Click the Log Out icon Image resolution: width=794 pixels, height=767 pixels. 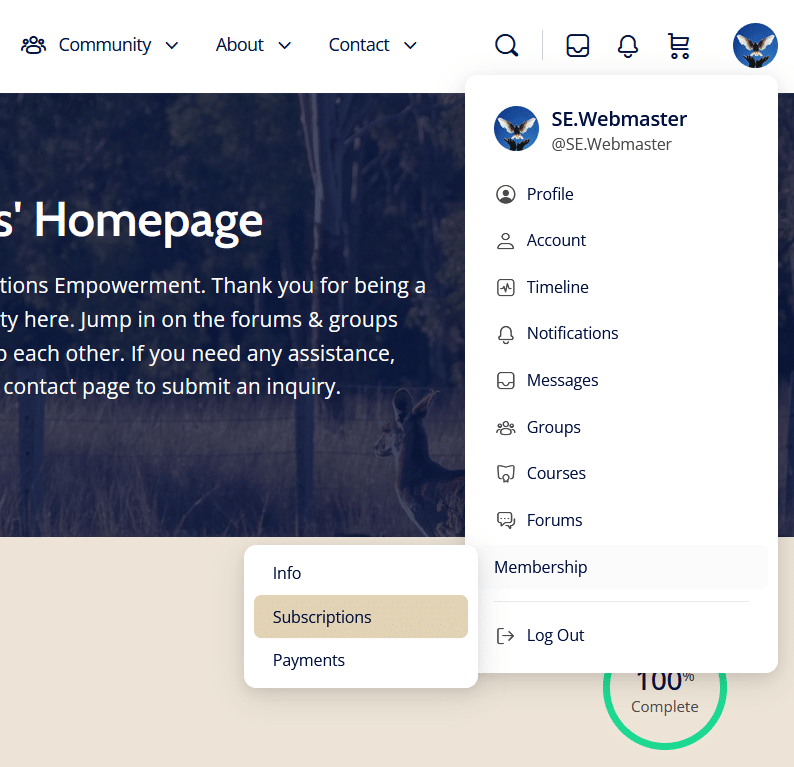[506, 635]
